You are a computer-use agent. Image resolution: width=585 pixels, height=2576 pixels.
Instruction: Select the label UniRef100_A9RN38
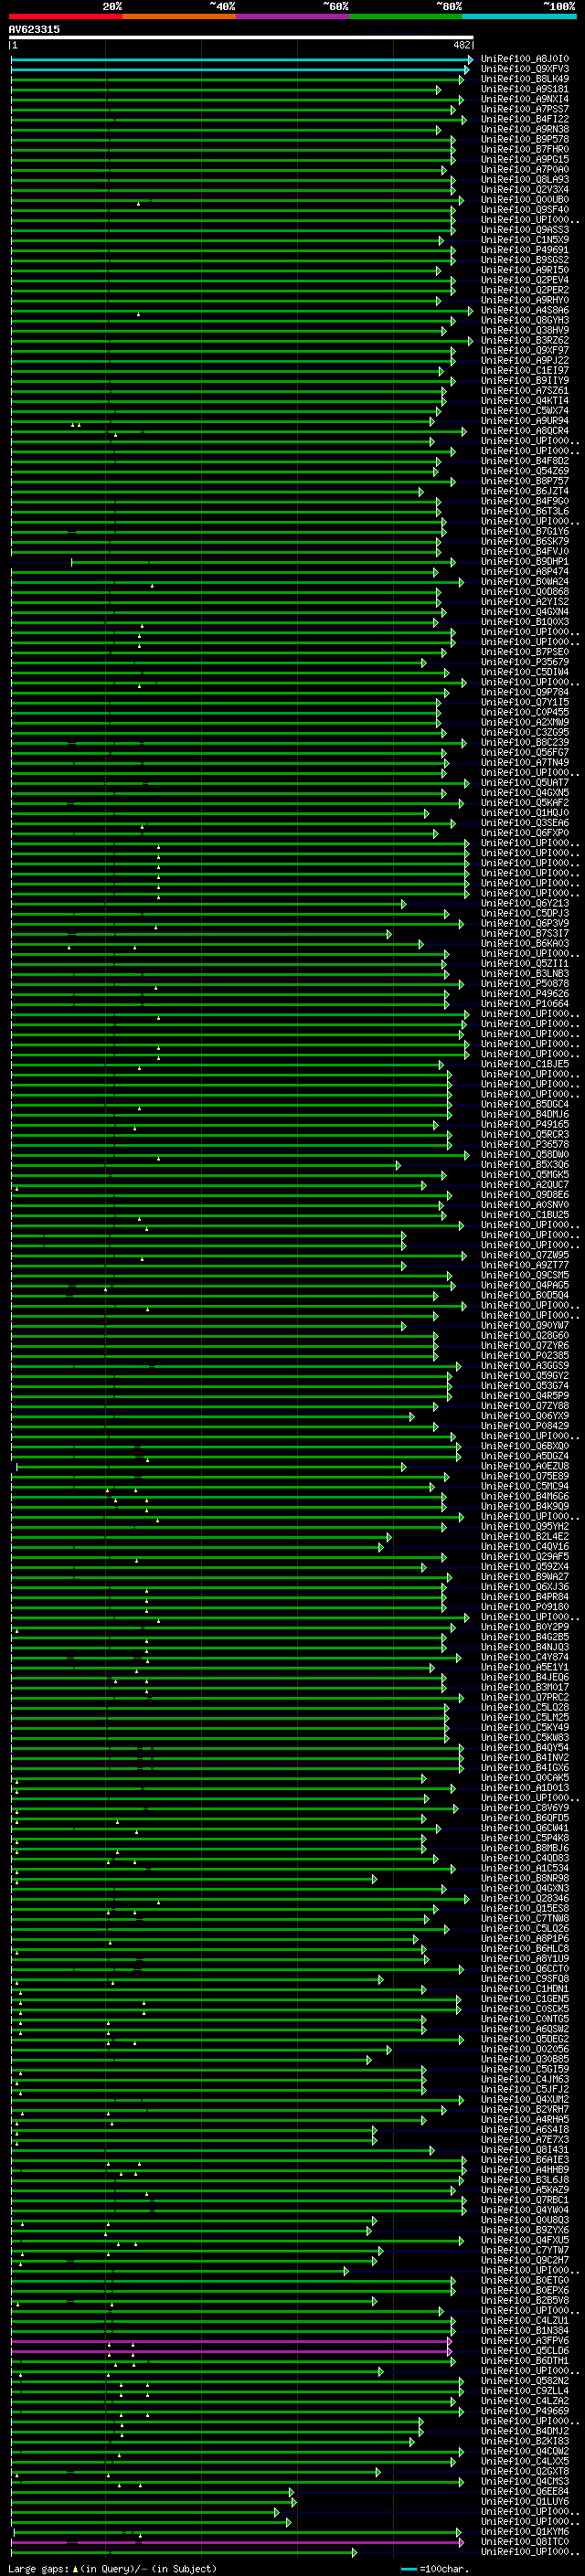[x=525, y=129]
